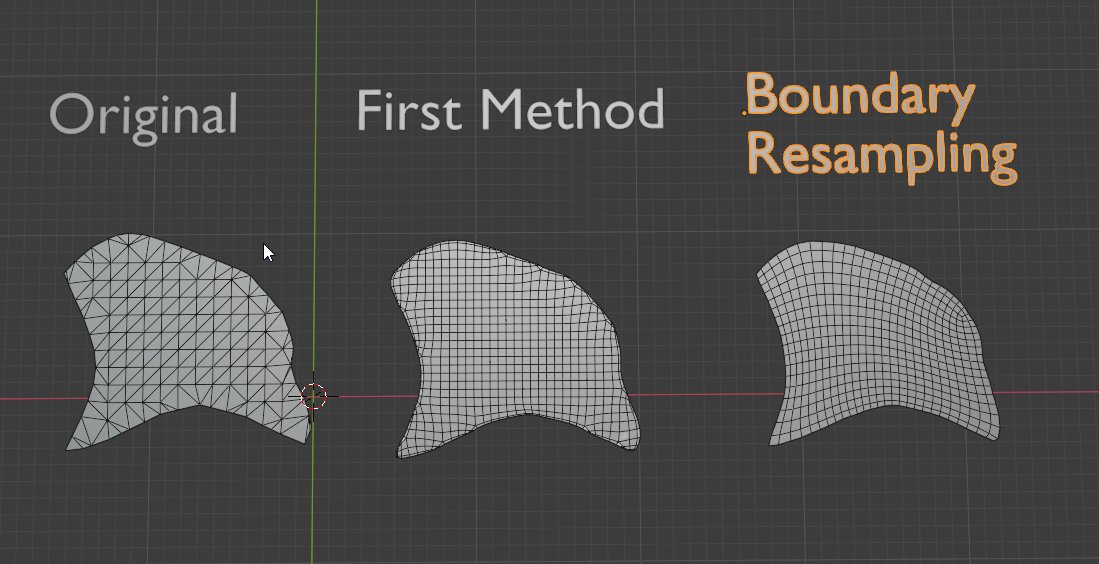Screen dimensions: 1099x564
Task: Select the 'First Method' text object
Action: coord(510,110)
